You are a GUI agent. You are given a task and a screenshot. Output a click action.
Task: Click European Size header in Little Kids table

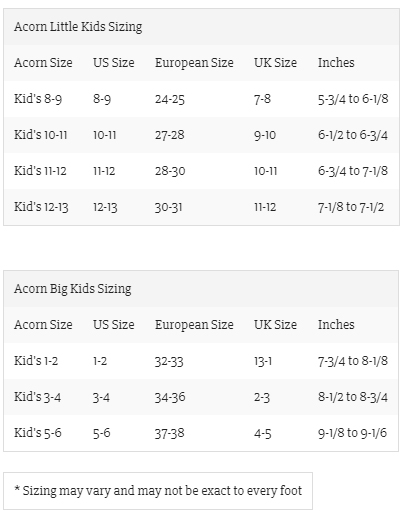pyautogui.click(x=194, y=63)
